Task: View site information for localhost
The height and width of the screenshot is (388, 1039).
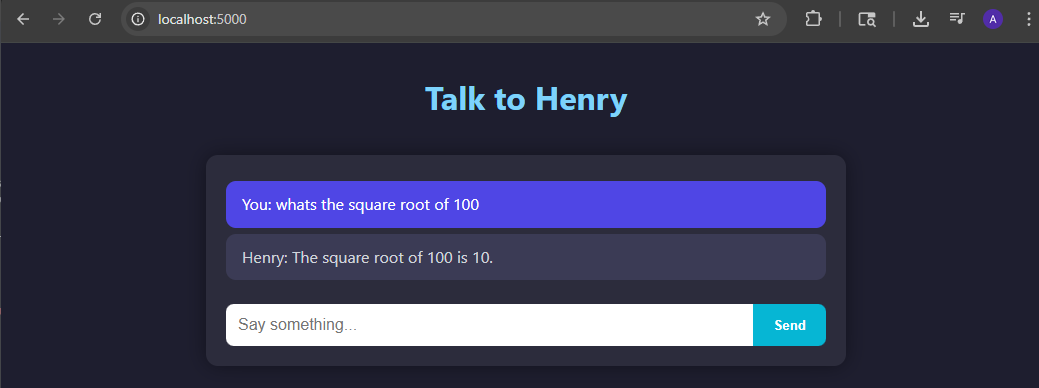Action: (x=138, y=19)
